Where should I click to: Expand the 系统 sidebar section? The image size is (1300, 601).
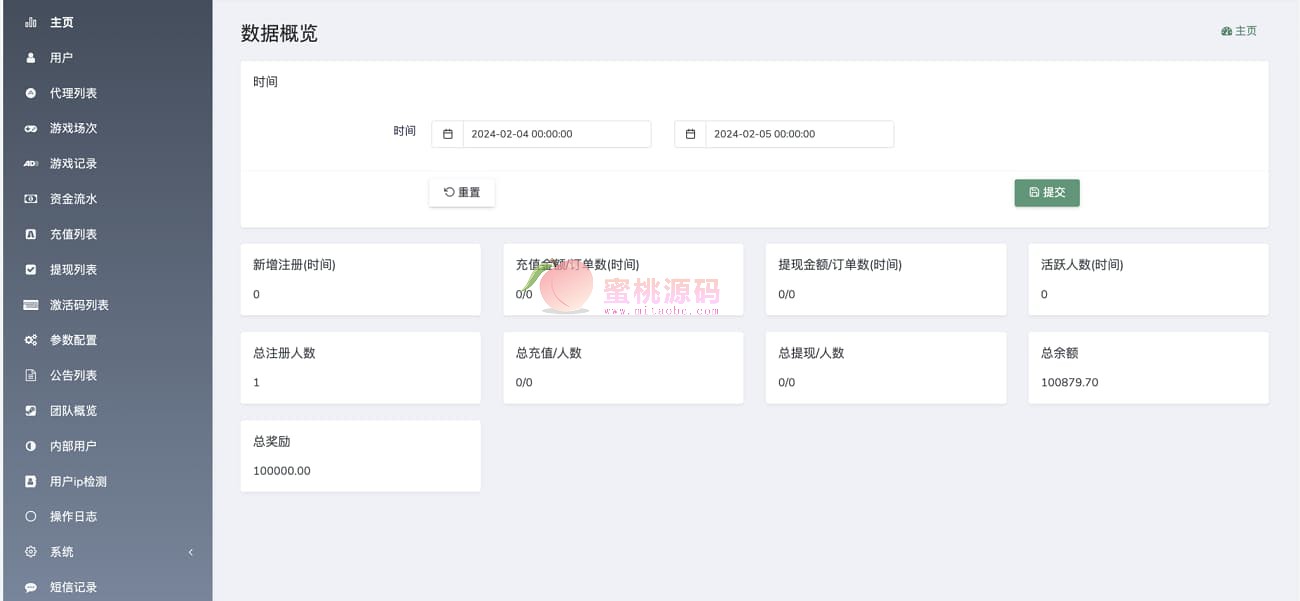point(62,552)
